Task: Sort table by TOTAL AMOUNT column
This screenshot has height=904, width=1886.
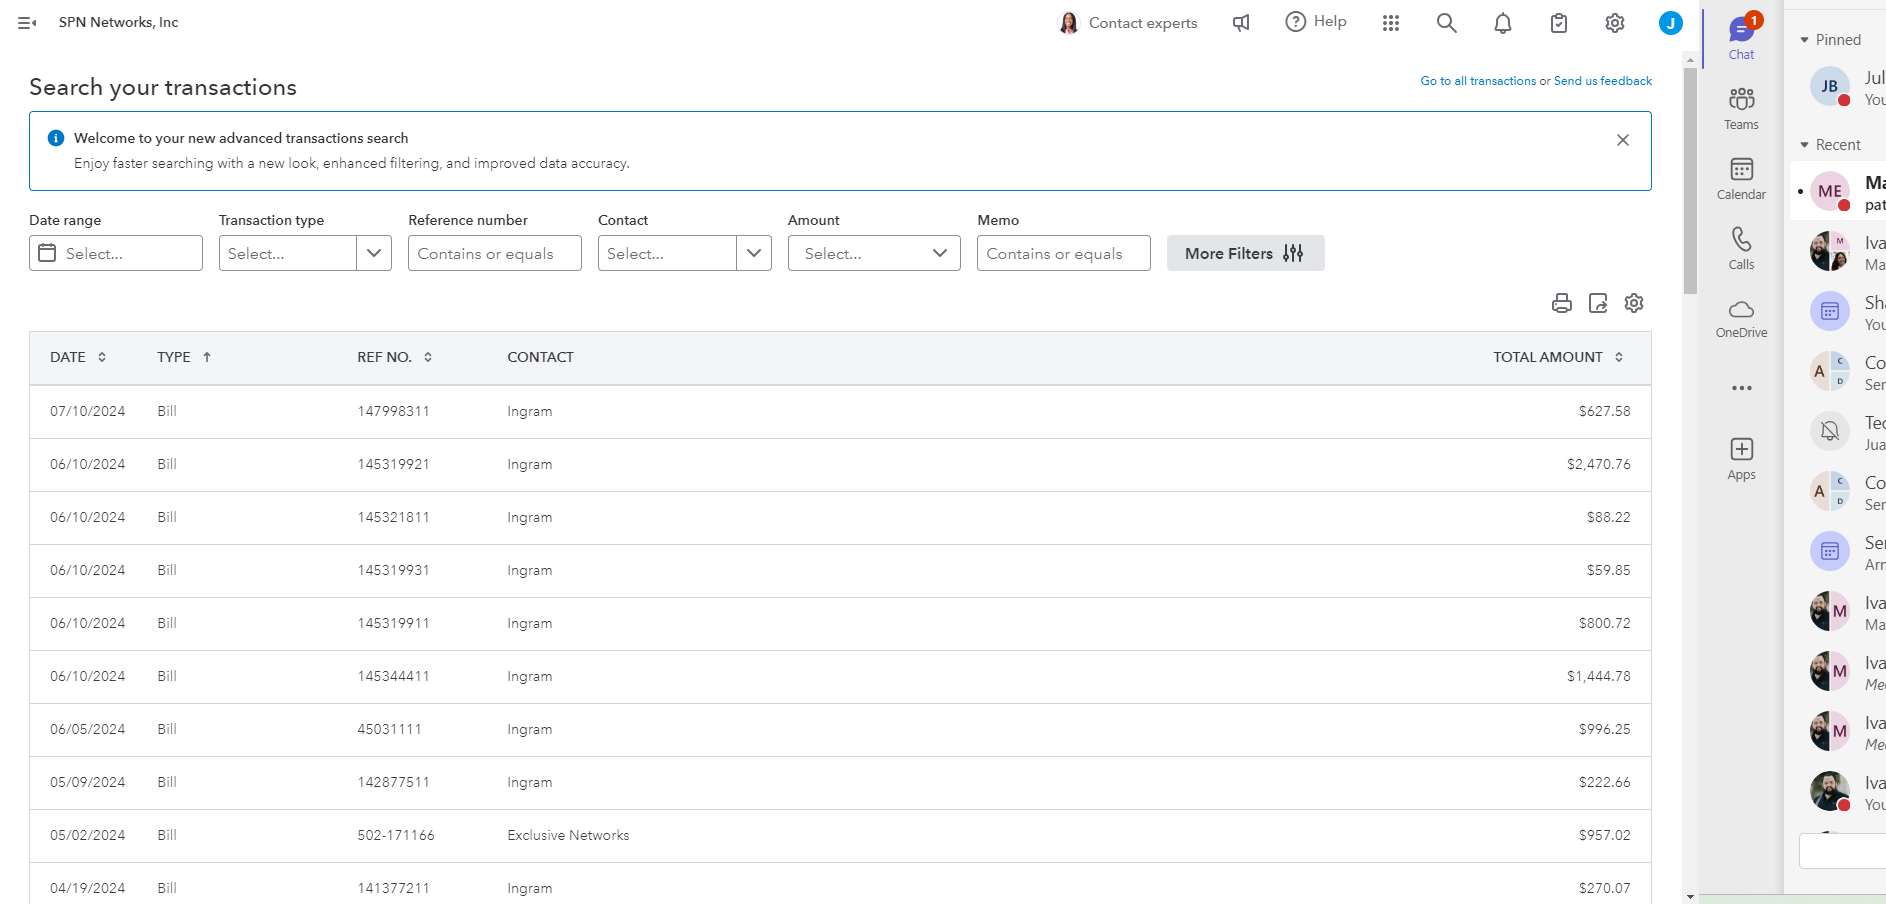Action: (1558, 357)
